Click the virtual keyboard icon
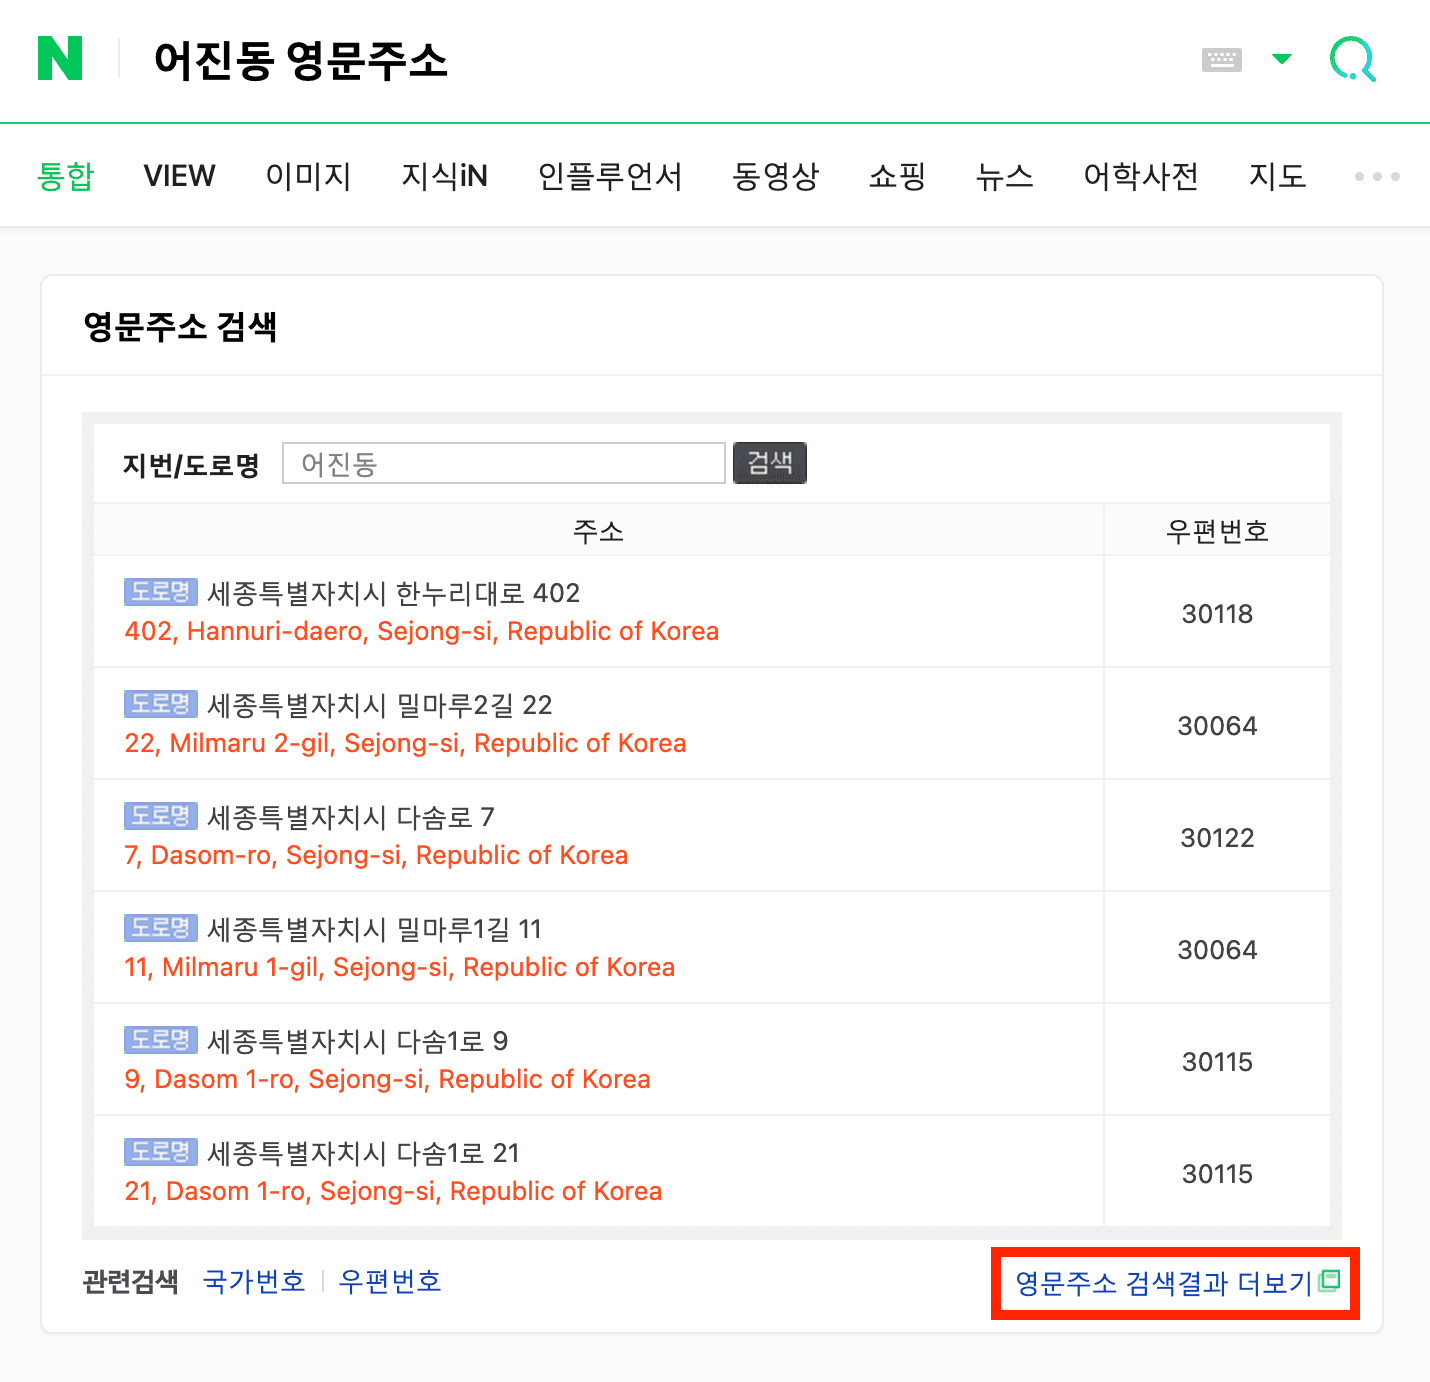Image resolution: width=1430 pixels, height=1382 pixels. tap(1221, 60)
